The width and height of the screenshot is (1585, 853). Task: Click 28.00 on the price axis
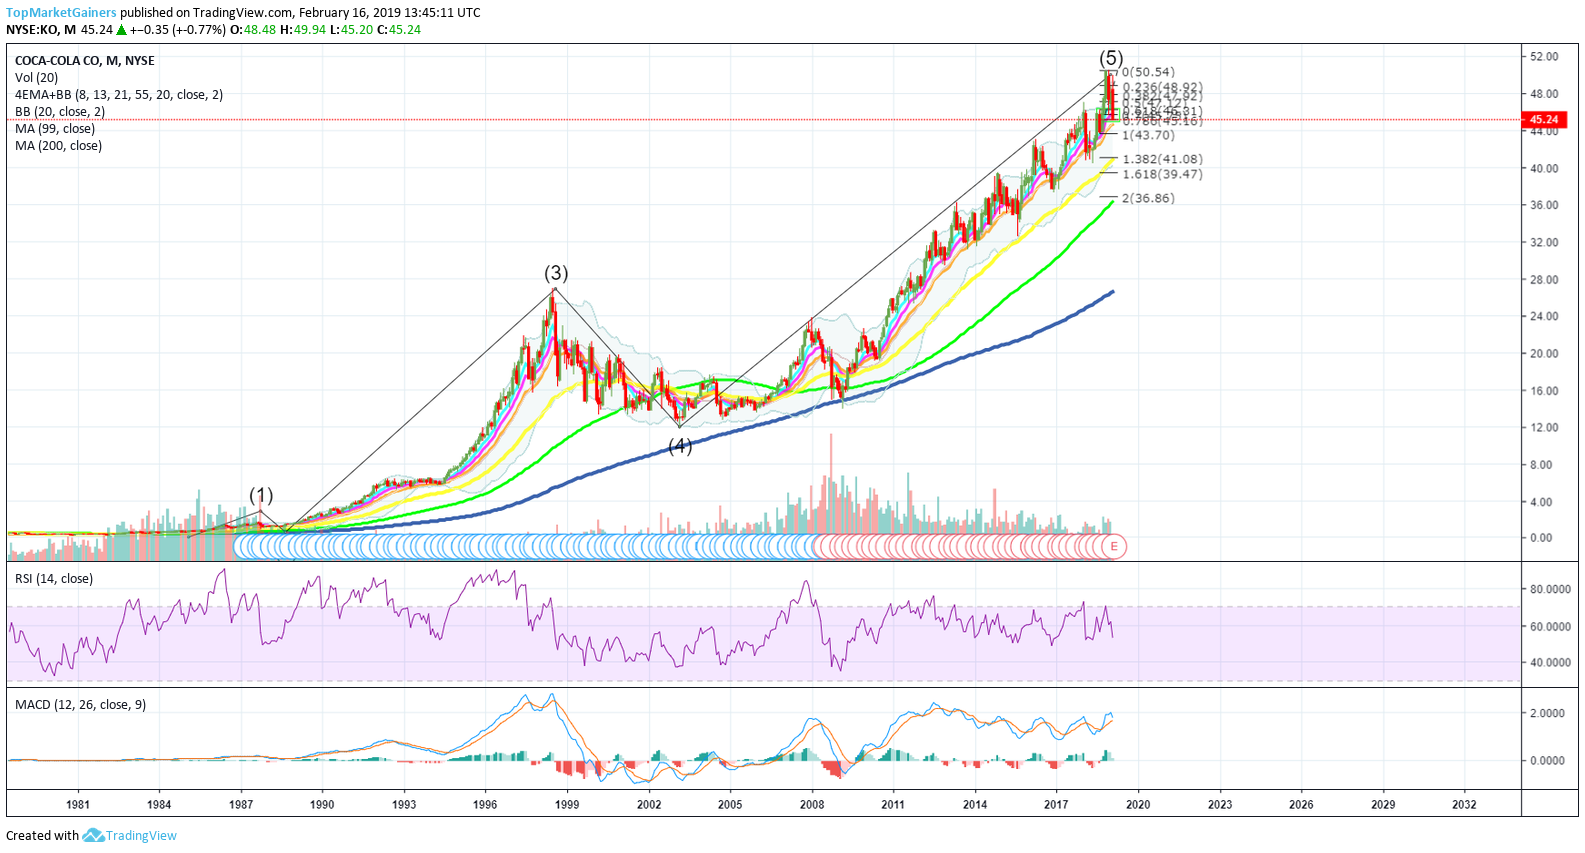(x=1544, y=280)
